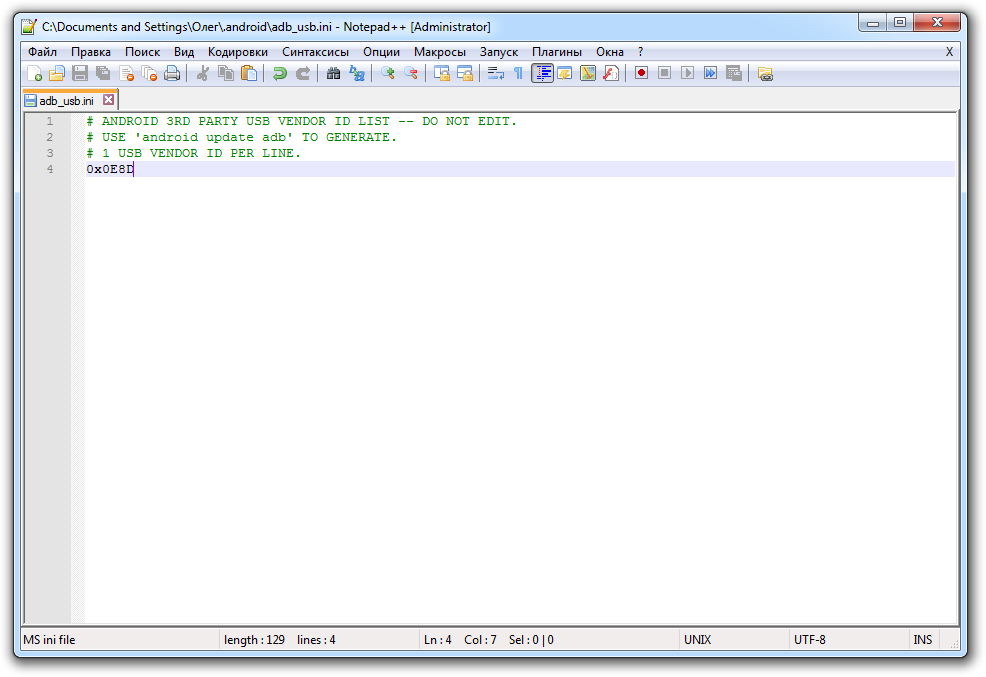
Task: Open the Плагины menu
Action: pyautogui.click(x=557, y=52)
